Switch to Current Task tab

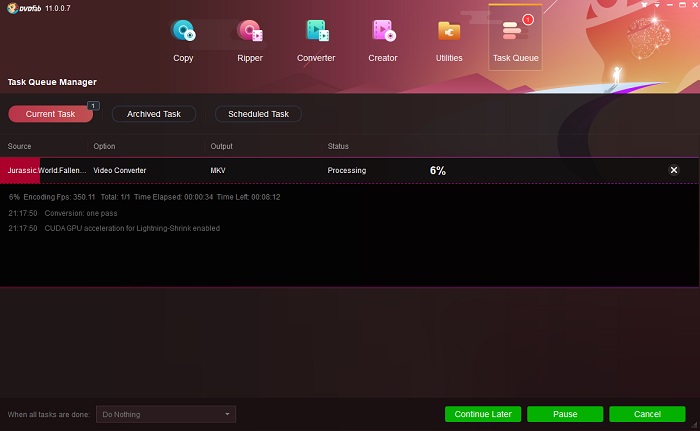pos(50,114)
